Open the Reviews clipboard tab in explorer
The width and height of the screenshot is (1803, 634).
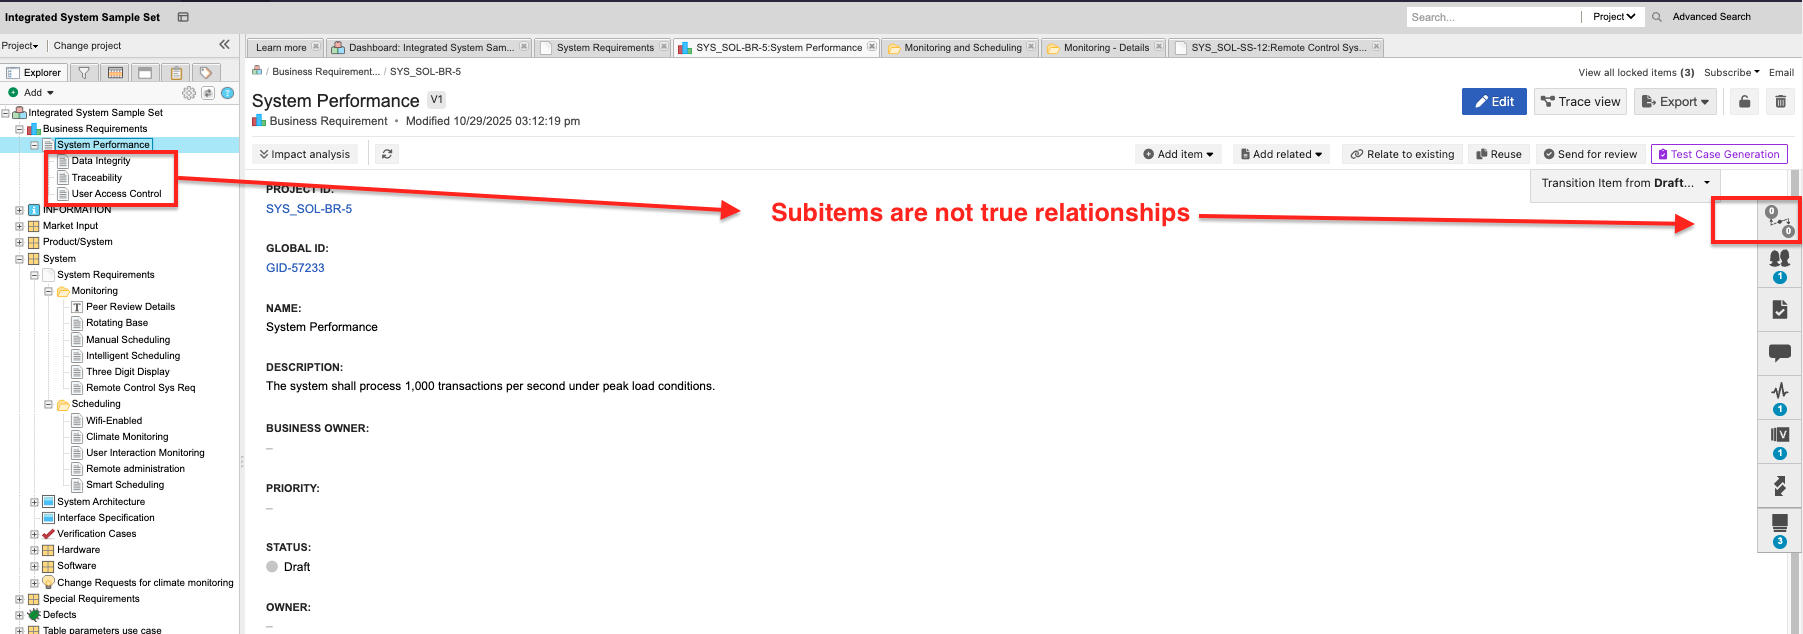click(177, 72)
